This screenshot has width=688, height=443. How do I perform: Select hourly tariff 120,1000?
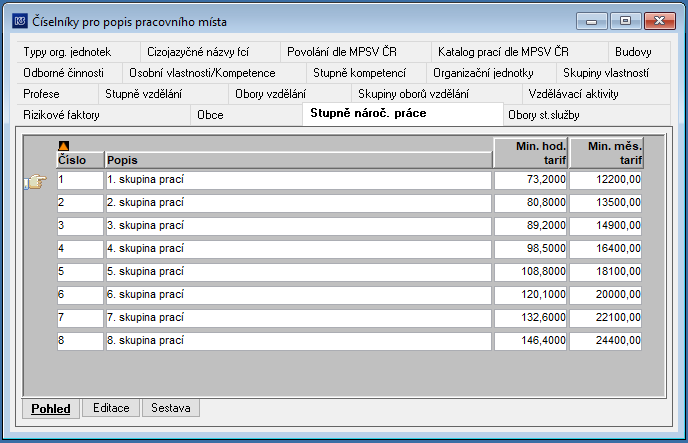(x=531, y=295)
